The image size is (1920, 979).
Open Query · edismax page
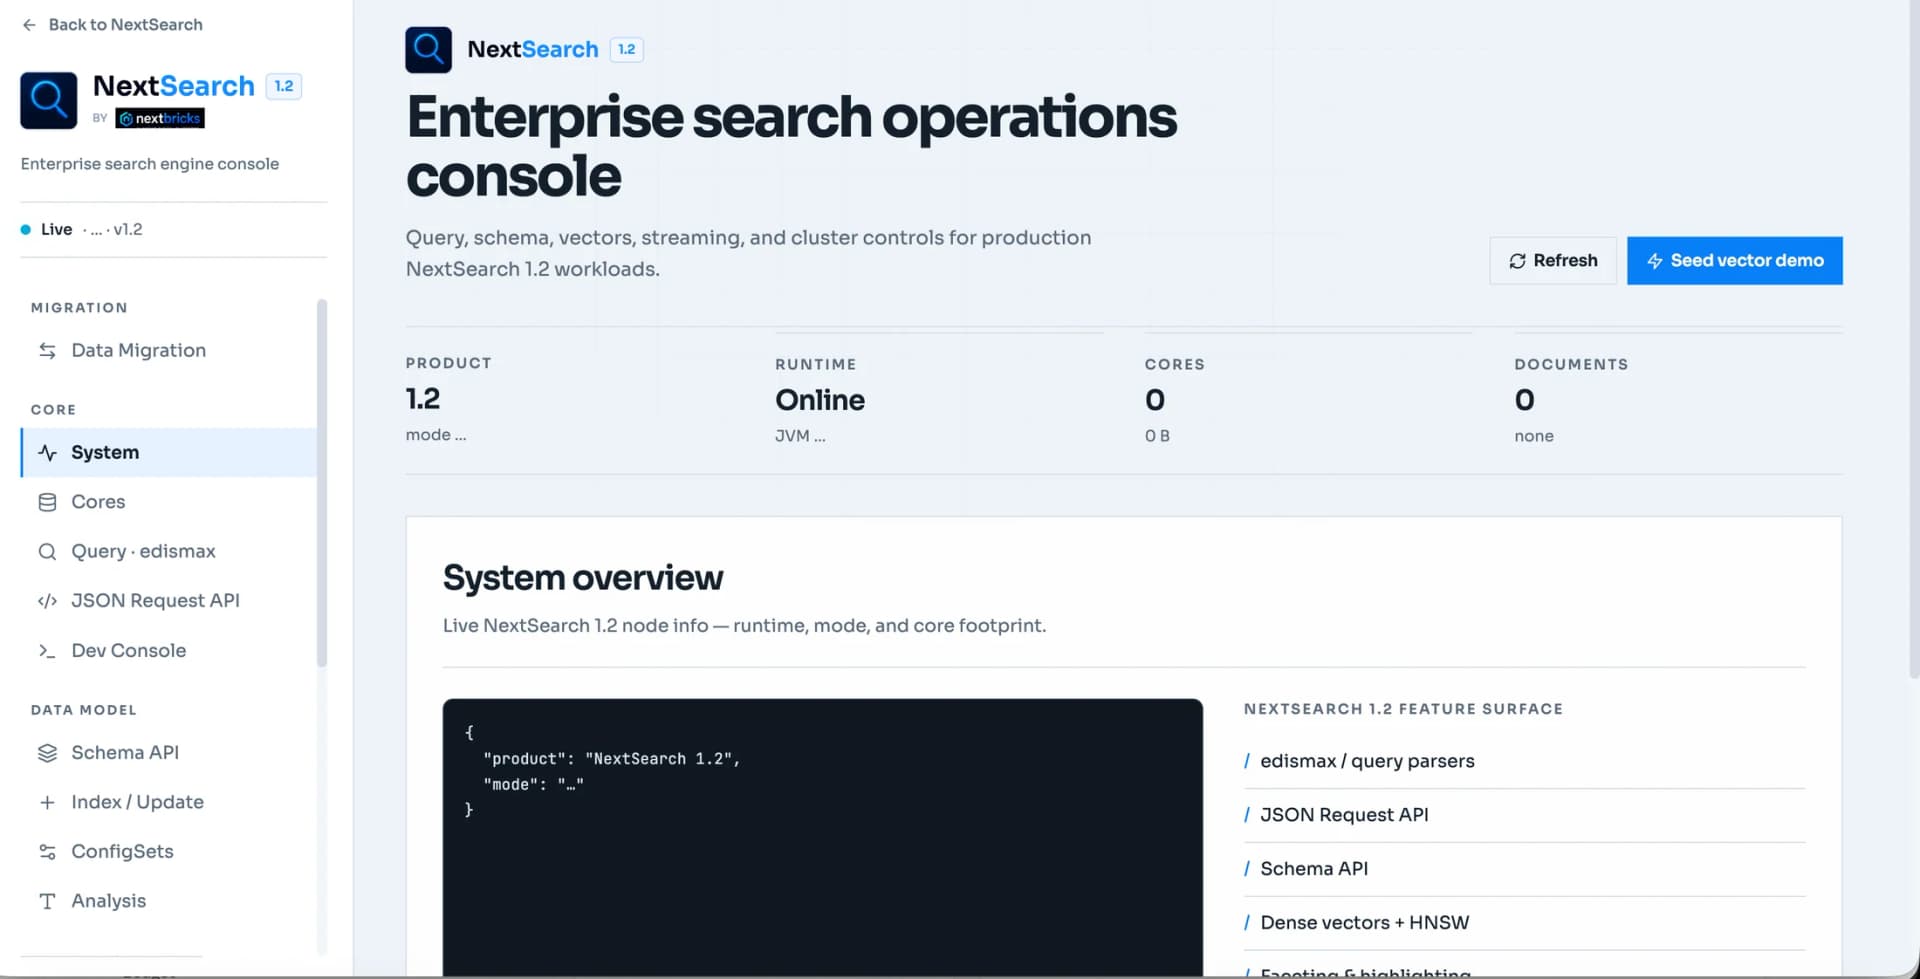tap(168, 552)
